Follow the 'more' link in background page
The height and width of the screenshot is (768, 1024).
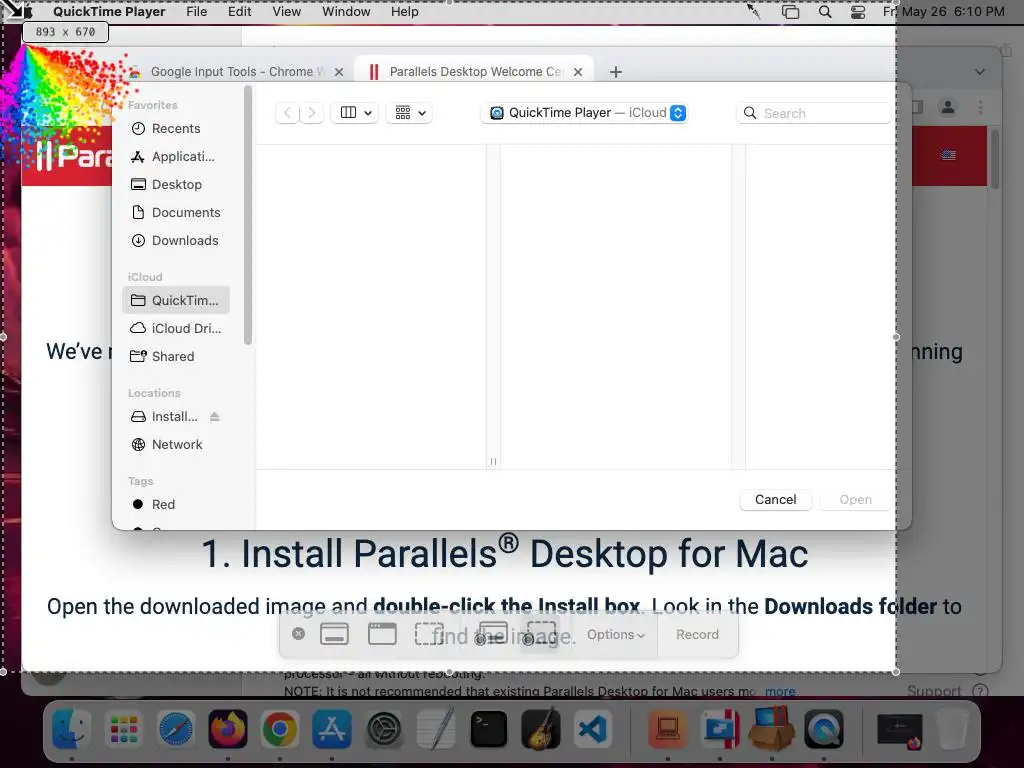pos(780,691)
